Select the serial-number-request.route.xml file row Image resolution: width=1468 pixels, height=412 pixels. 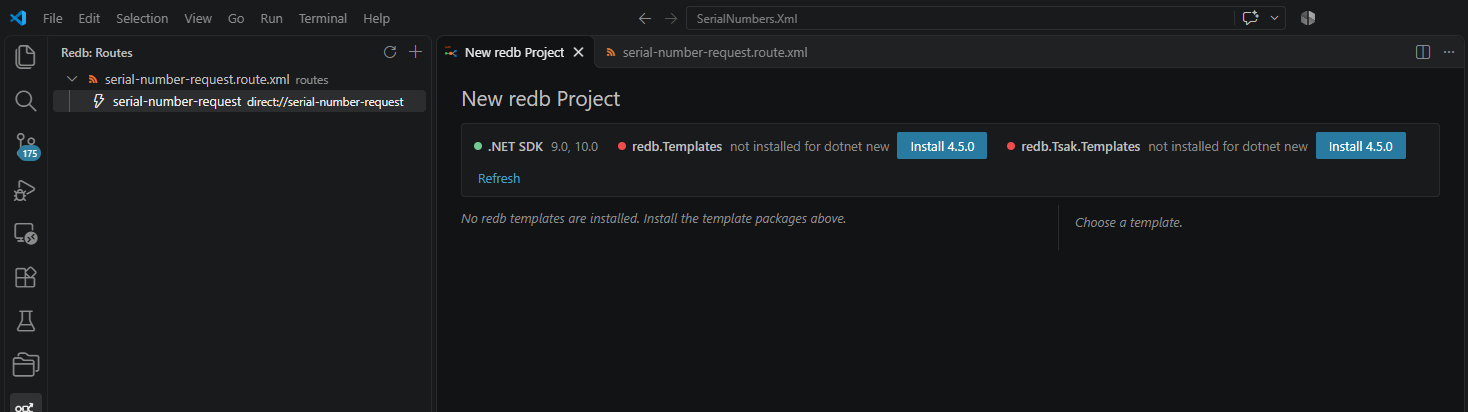coord(239,79)
